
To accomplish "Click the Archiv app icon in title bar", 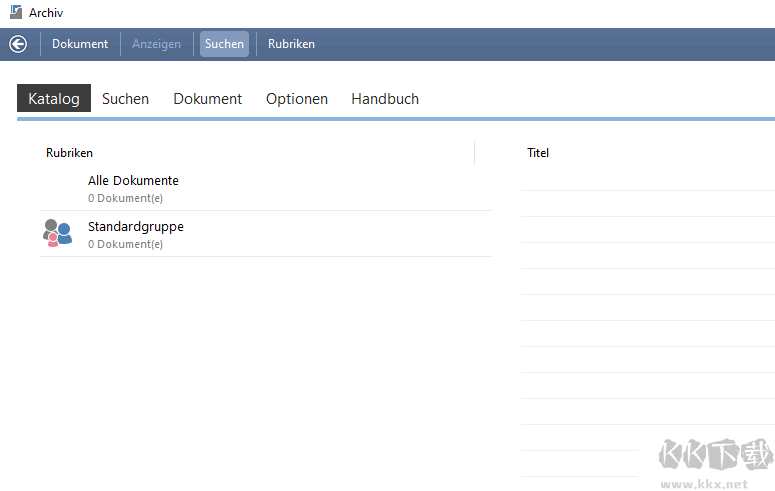I will point(16,12).
